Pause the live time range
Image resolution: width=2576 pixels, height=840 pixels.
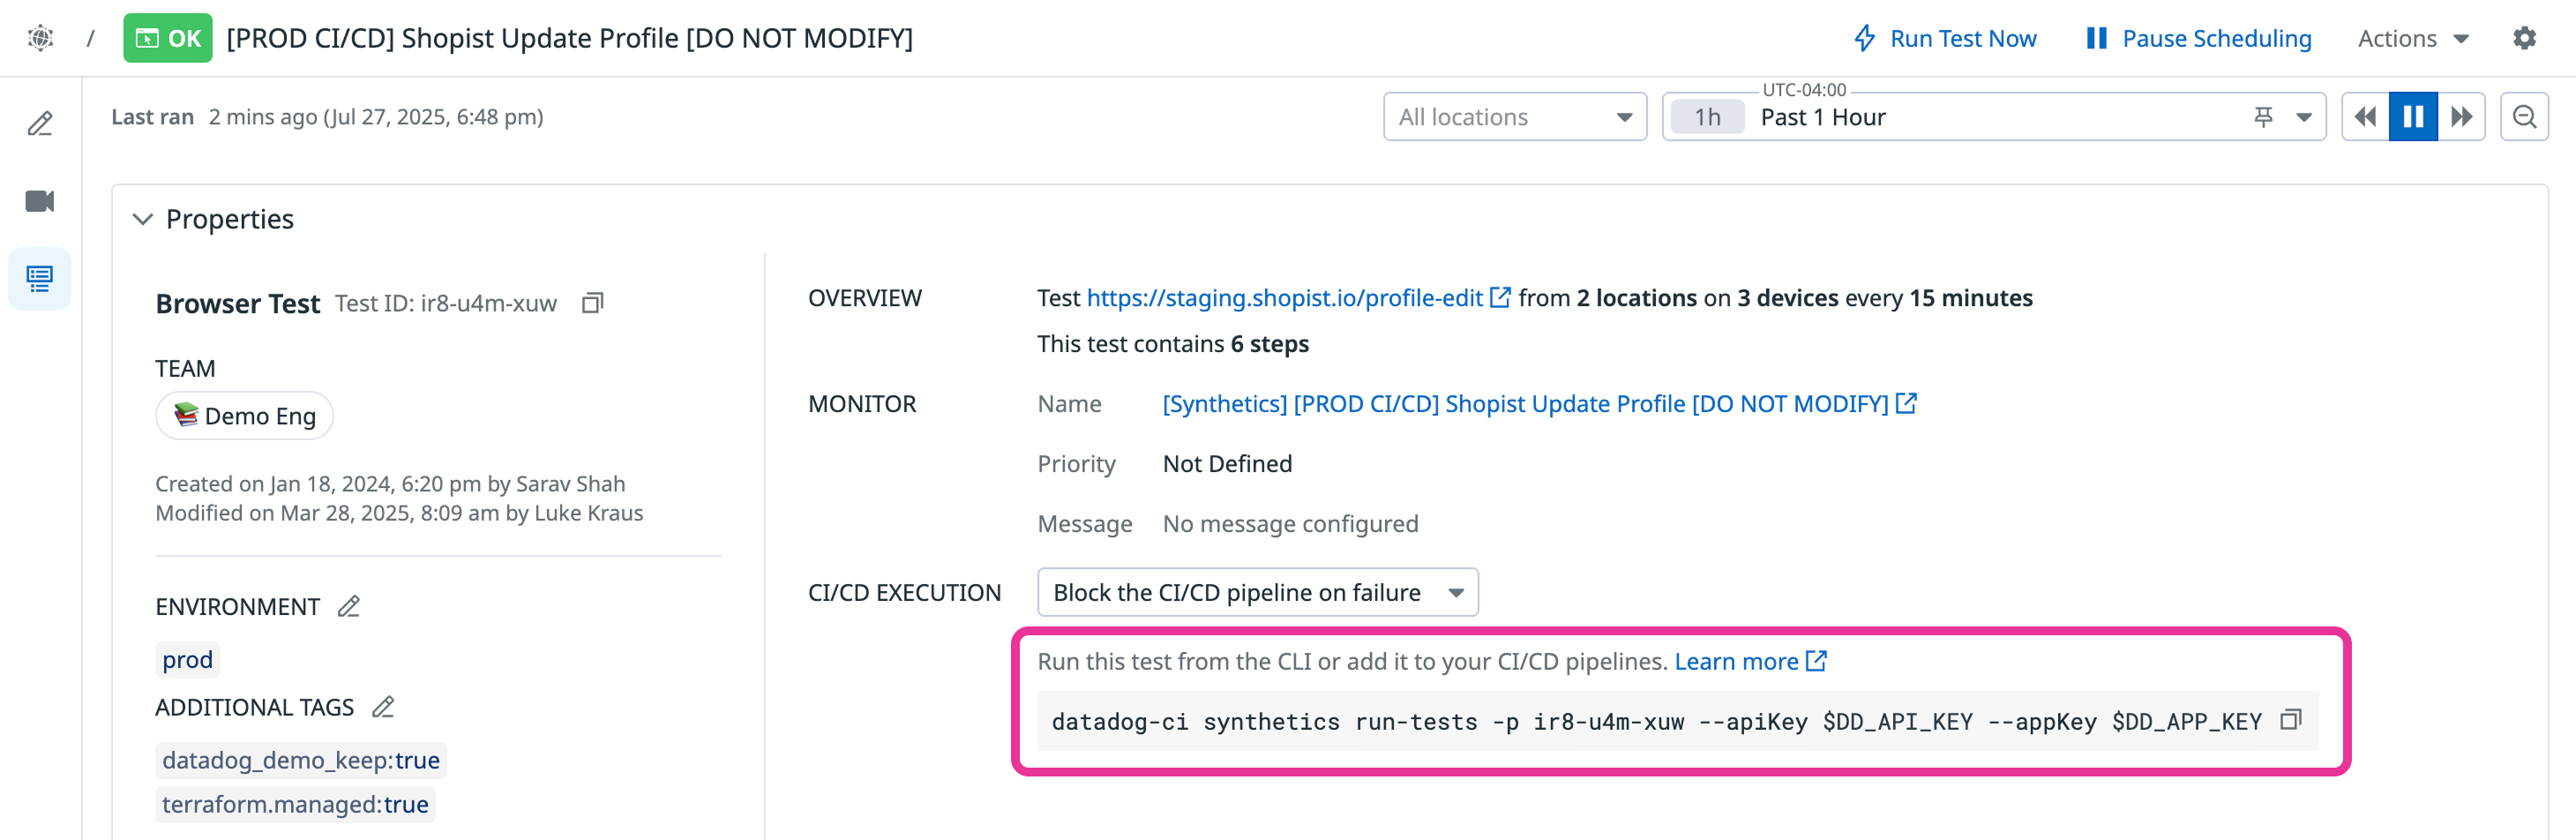[x=2413, y=117]
